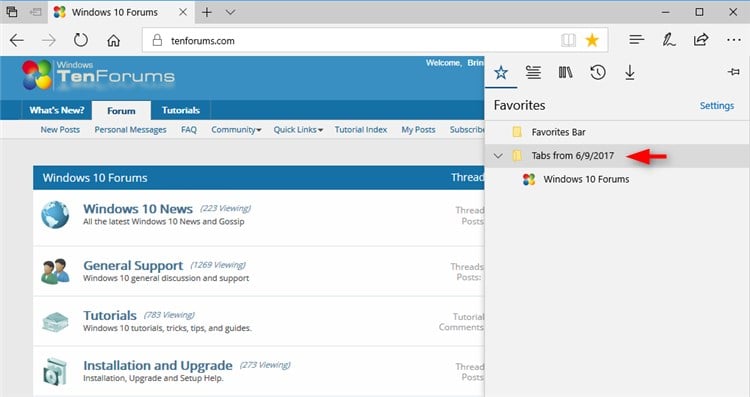Open Windows 10 News forum link

(x=138, y=209)
